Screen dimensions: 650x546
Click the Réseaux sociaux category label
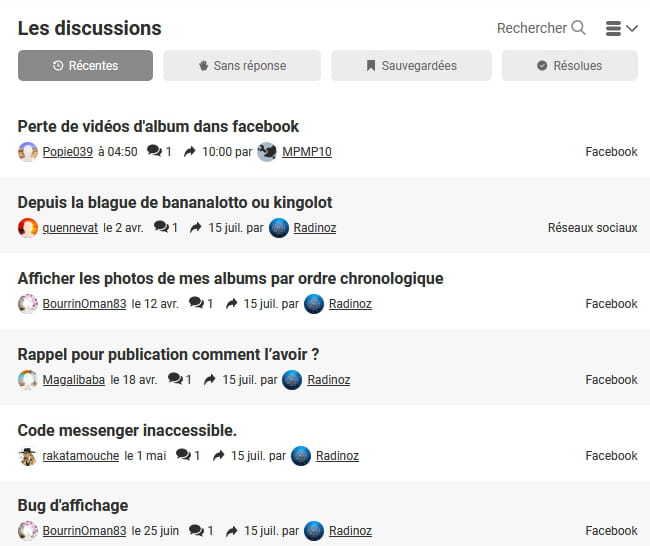tap(592, 228)
